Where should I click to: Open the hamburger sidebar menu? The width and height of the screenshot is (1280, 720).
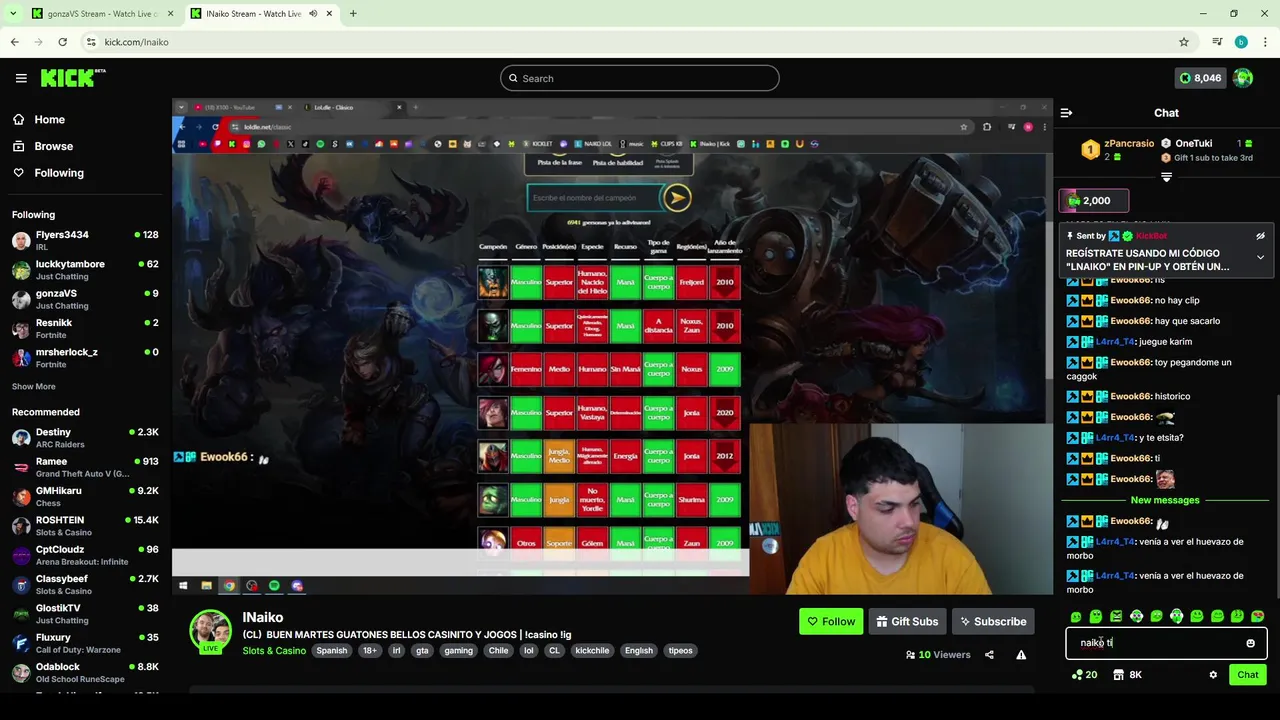pos(21,78)
